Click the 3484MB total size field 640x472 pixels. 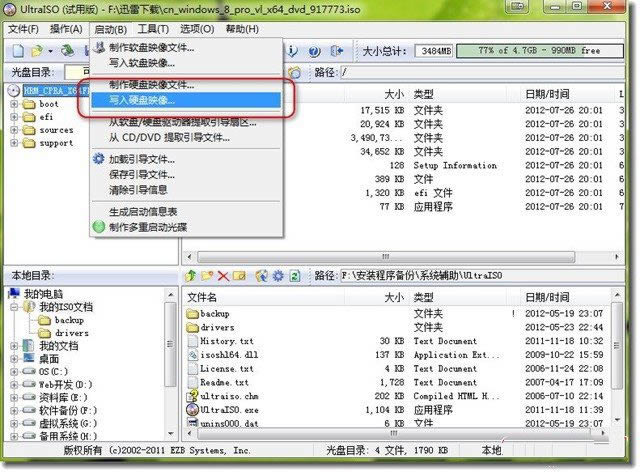tap(434, 51)
